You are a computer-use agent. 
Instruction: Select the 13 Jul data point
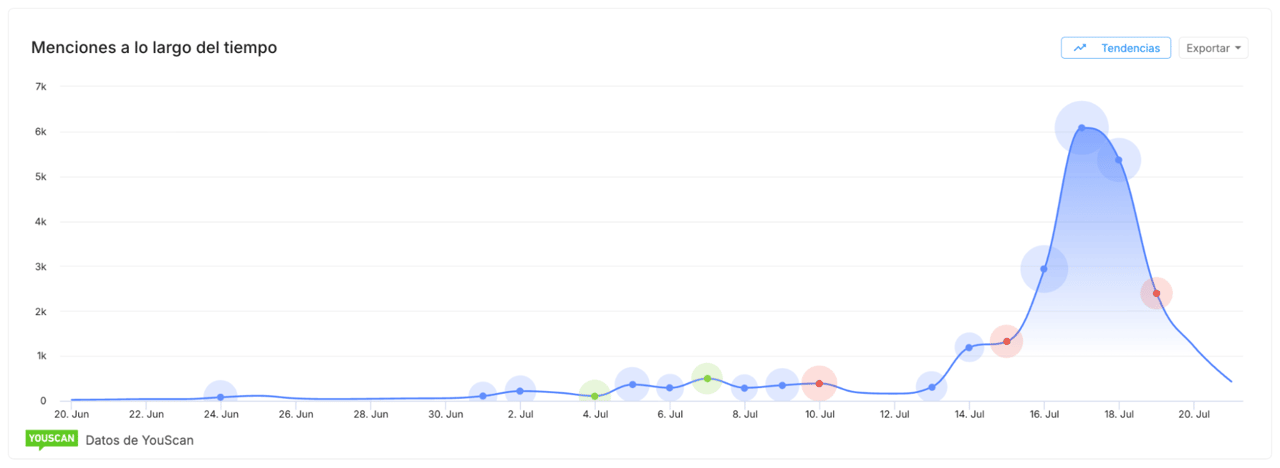point(932,387)
